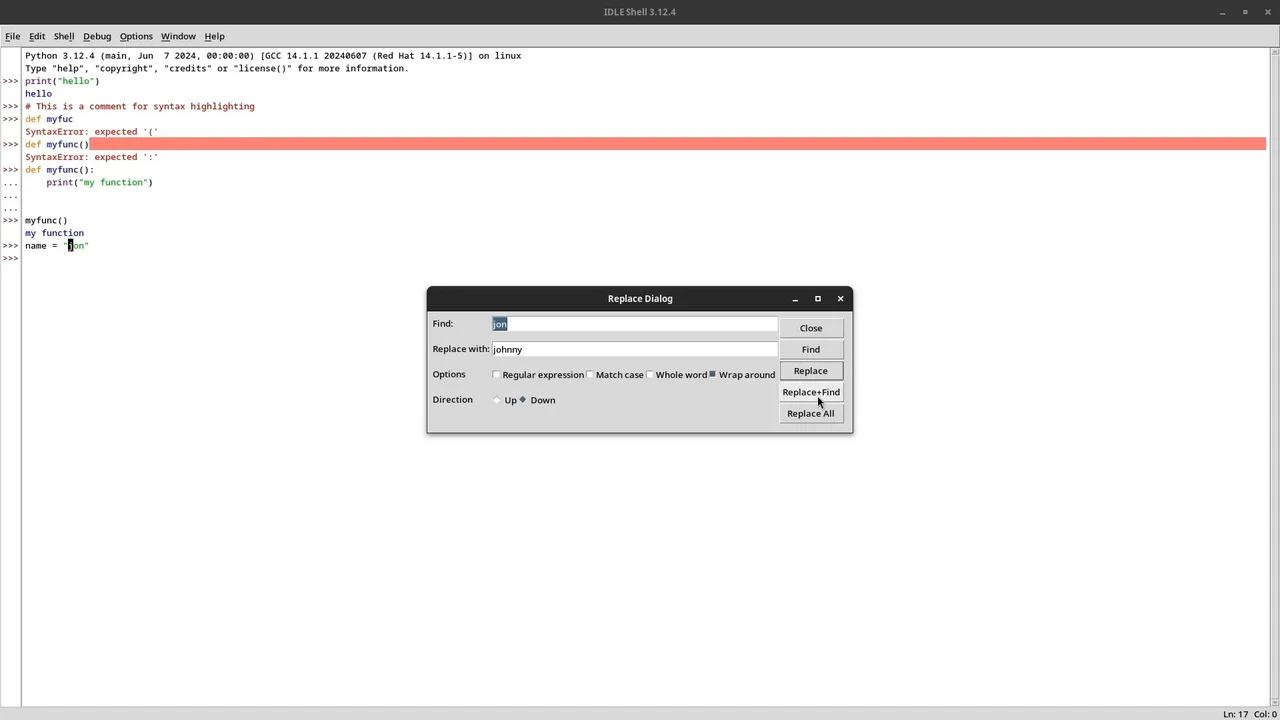
Task: Click the highlighted "def myfunc()" error line
Action: coord(57,144)
